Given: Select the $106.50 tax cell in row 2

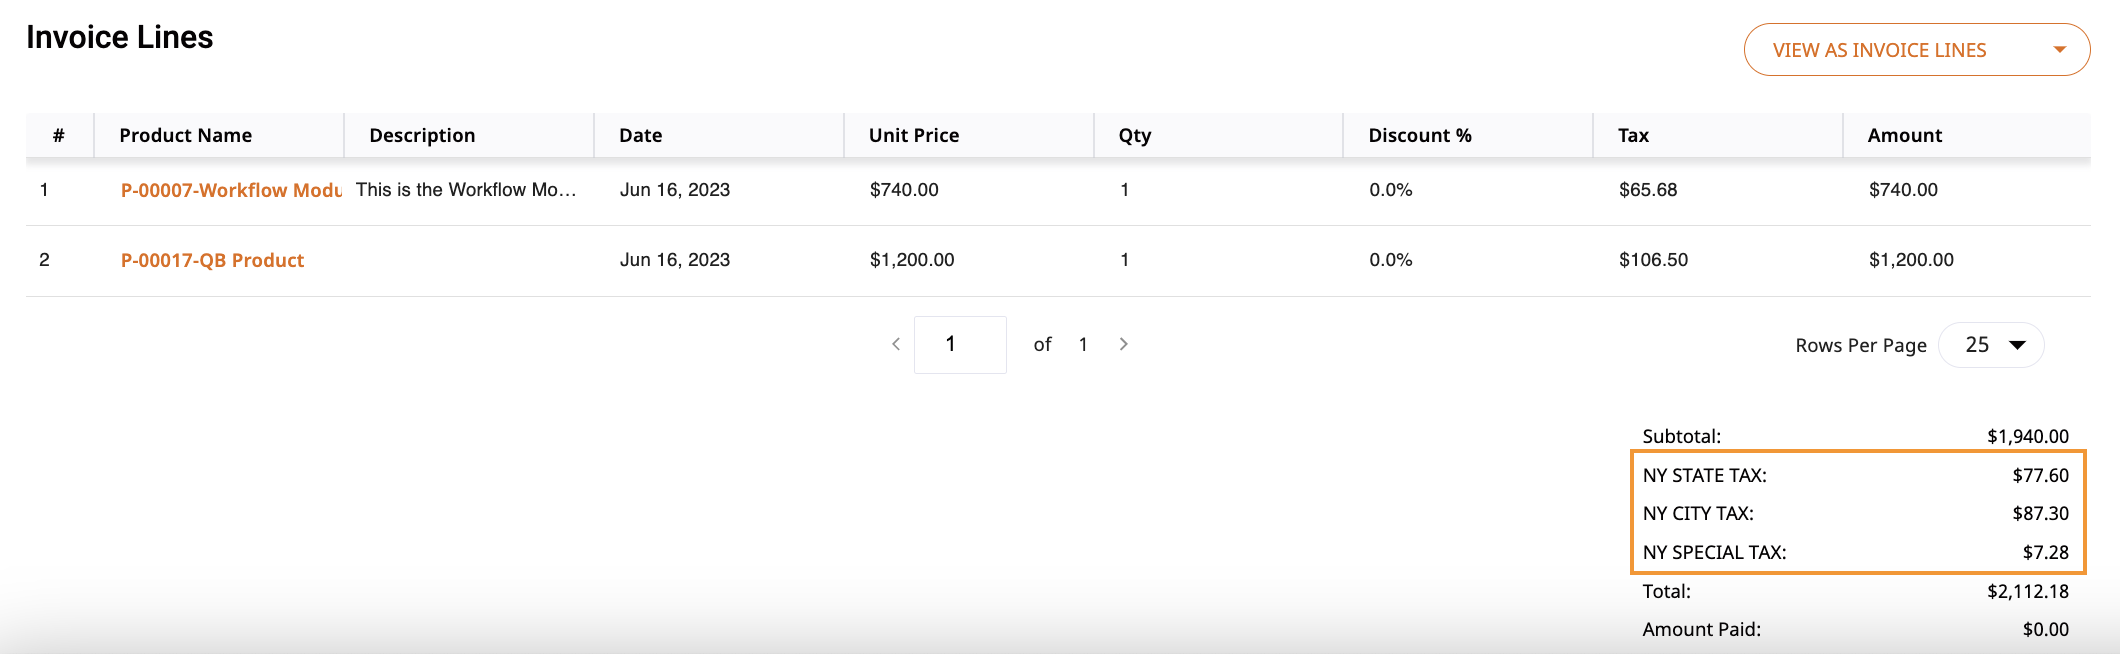Looking at the screenshot, I should [1654, 260].
